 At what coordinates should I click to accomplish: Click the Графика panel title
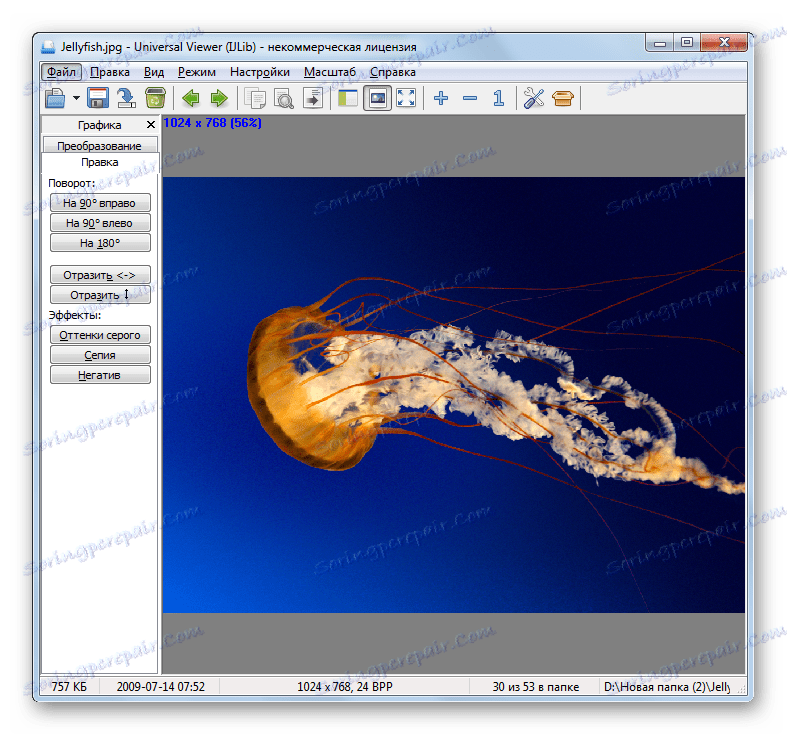click(x=99, y=125)
